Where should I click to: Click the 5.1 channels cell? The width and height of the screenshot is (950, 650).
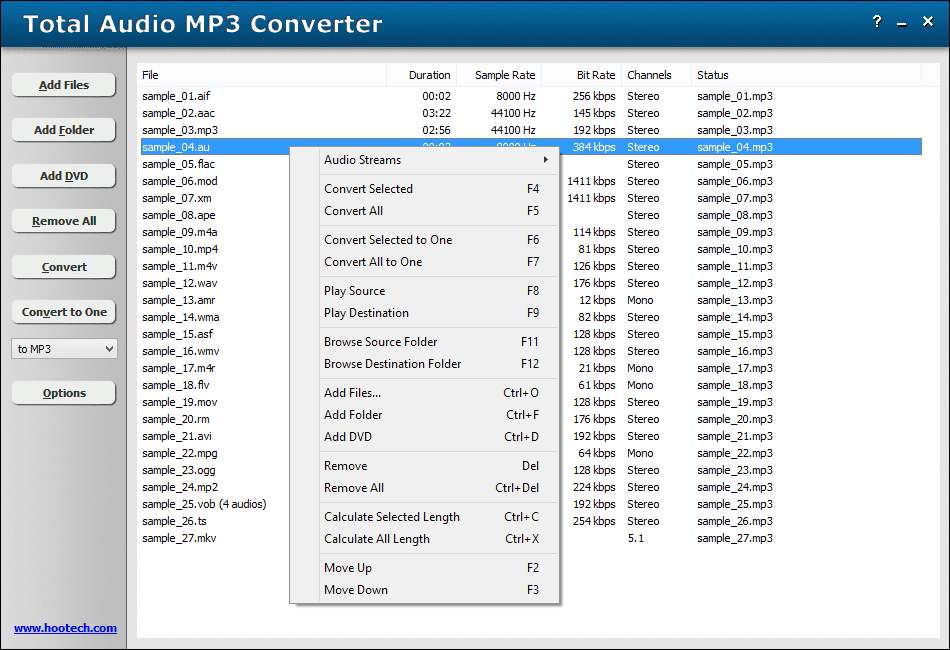[636, 538]
